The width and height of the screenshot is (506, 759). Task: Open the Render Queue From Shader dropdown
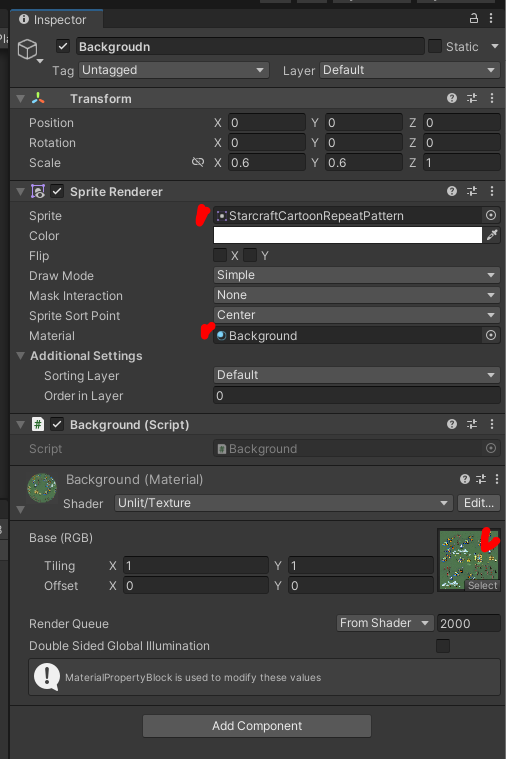384,623
